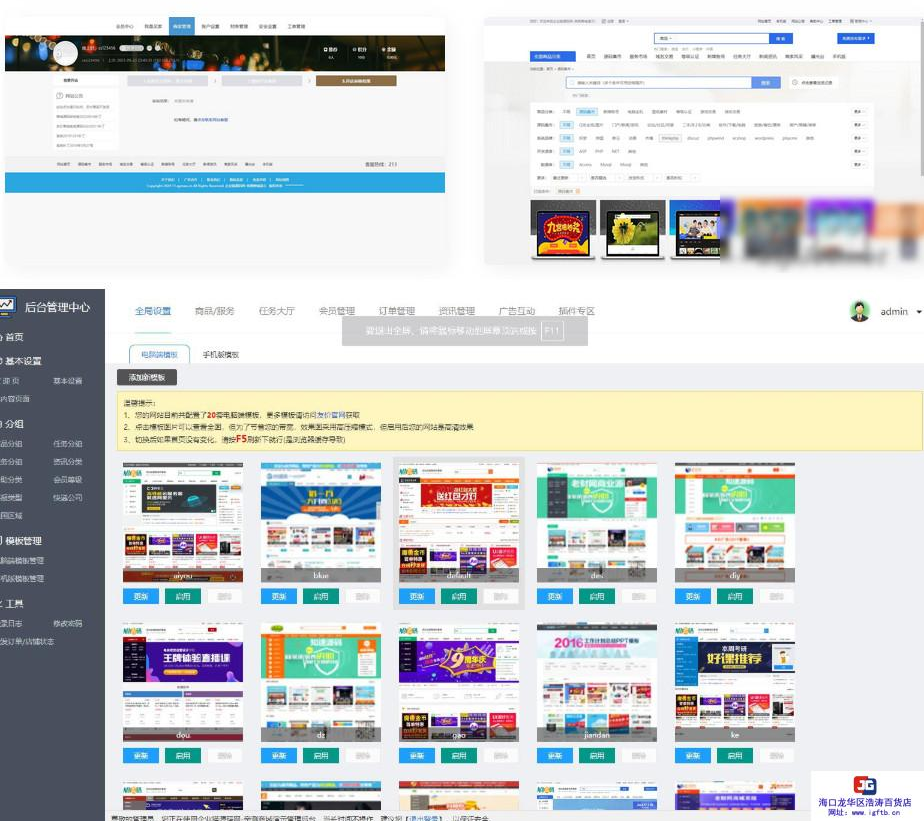Click the 后台管理中心 logo icon
The width and height of the screenshot is (924, 821).
pyautogui.click(x=7, y=307)
